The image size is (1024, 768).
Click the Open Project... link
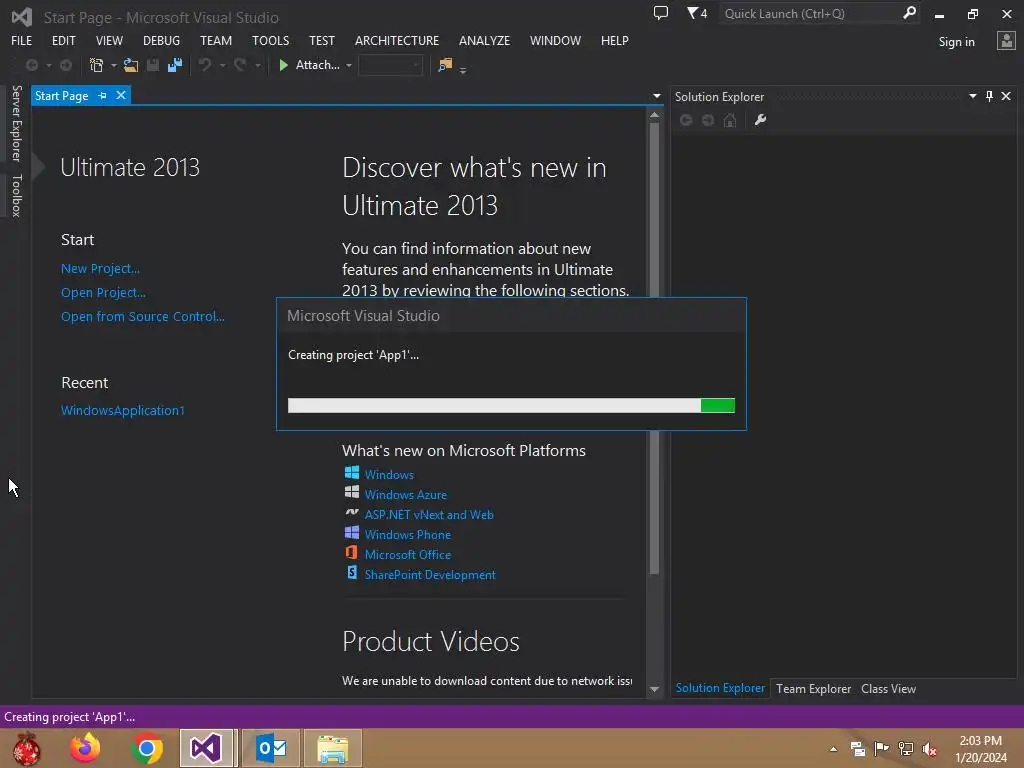[x=103, y=293]
